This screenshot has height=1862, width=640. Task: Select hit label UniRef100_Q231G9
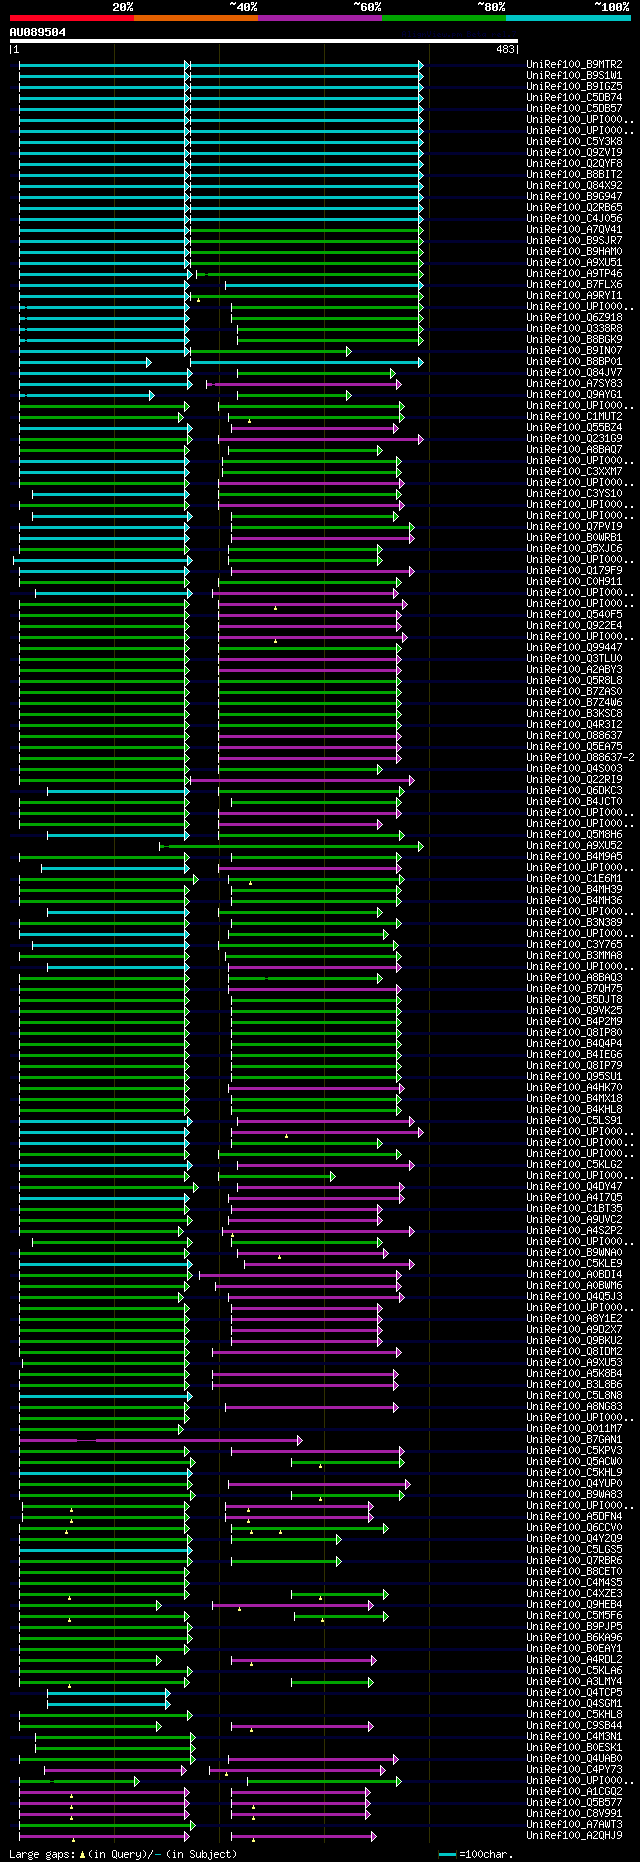pyautogui.click(x=574, y=439)
